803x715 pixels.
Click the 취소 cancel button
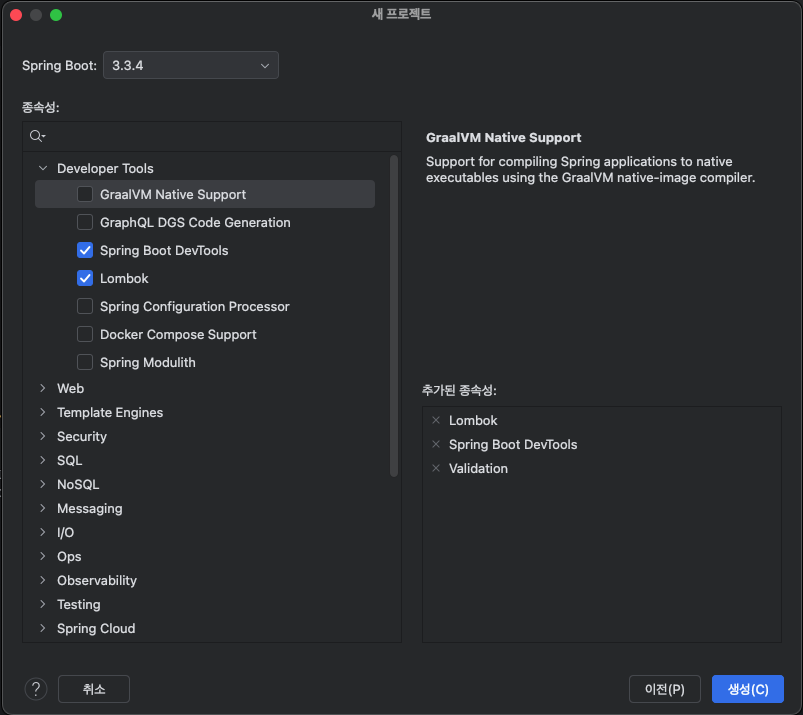tap(94, 689)
